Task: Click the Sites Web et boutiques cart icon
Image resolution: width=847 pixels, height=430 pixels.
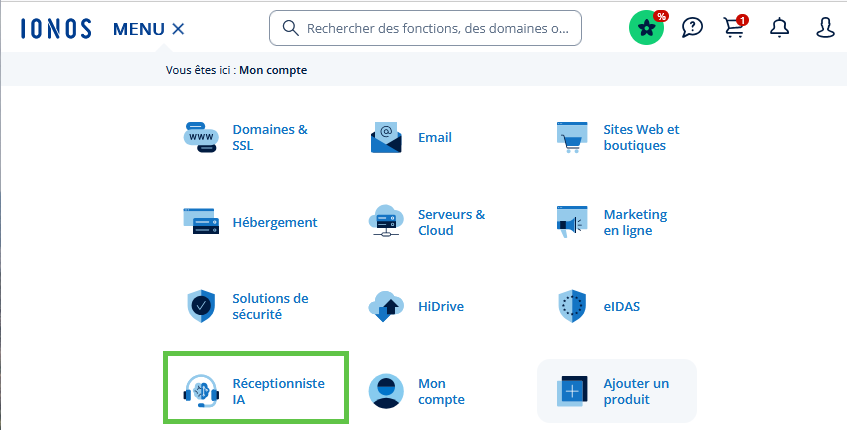Action: pyautogui.click(x=571, y=137)
